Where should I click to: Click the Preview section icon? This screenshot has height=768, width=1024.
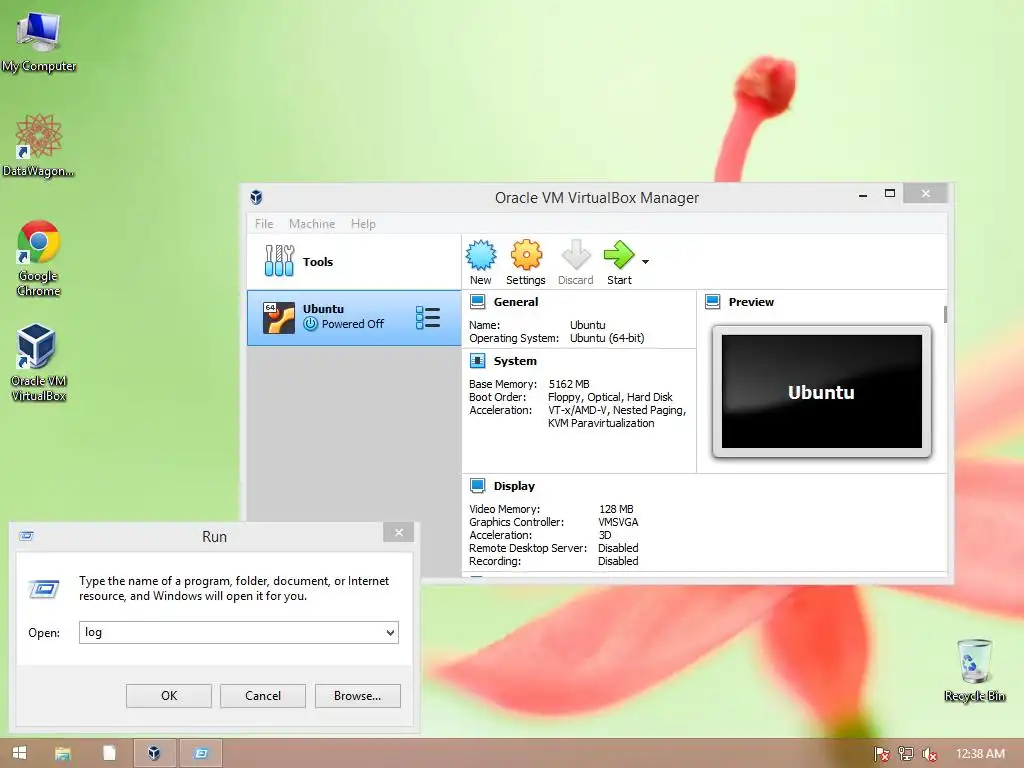(713, 302)
